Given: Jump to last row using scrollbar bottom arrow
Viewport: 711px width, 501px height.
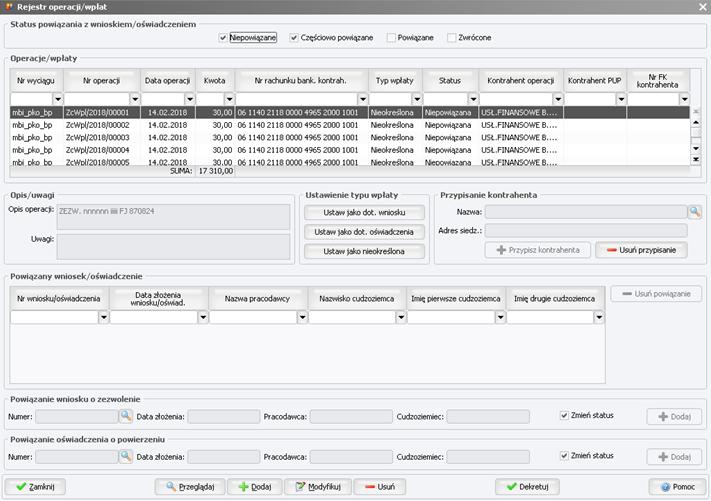Looking at the screenshot, I should click(696, 159).
